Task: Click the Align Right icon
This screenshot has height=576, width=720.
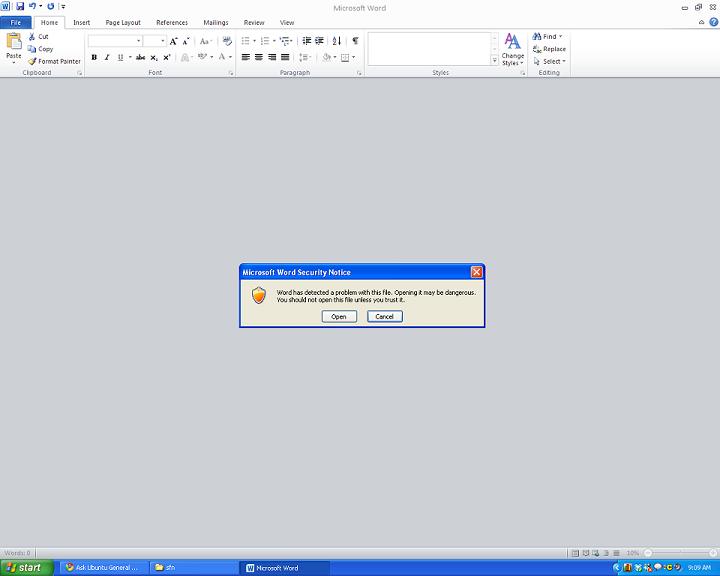Action: (x=272, y=57)
